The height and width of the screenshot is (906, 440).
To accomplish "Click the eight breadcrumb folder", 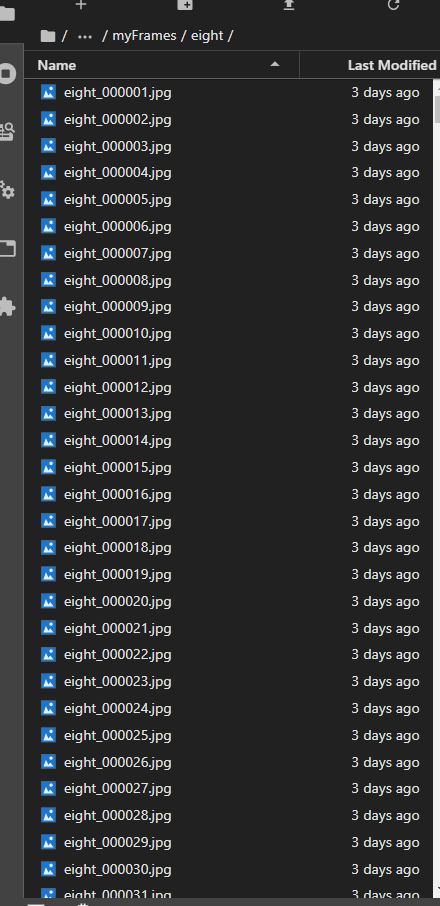I will coord(207,36).
